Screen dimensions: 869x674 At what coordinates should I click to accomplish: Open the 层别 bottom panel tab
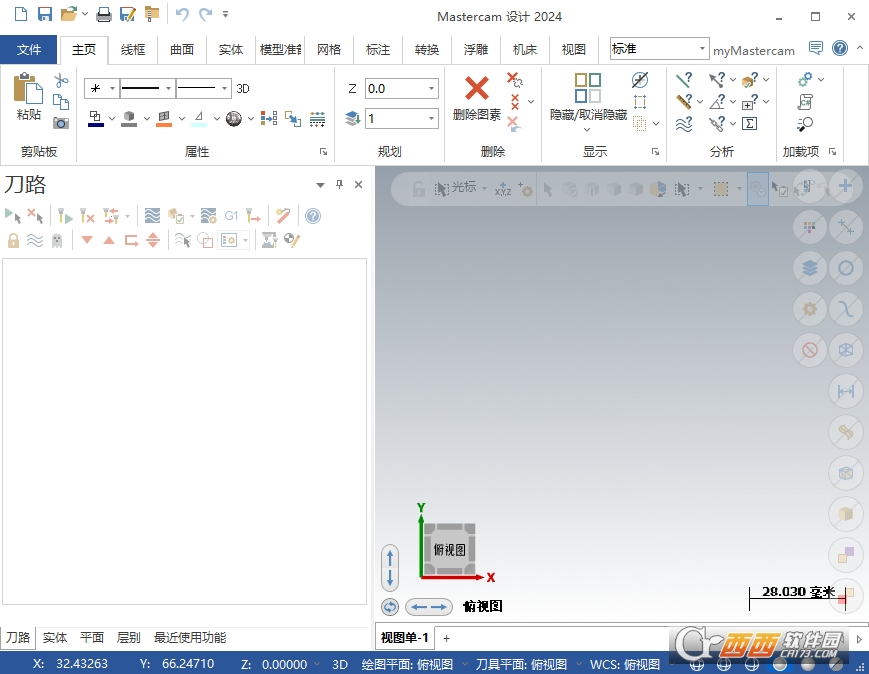(129, 637)
